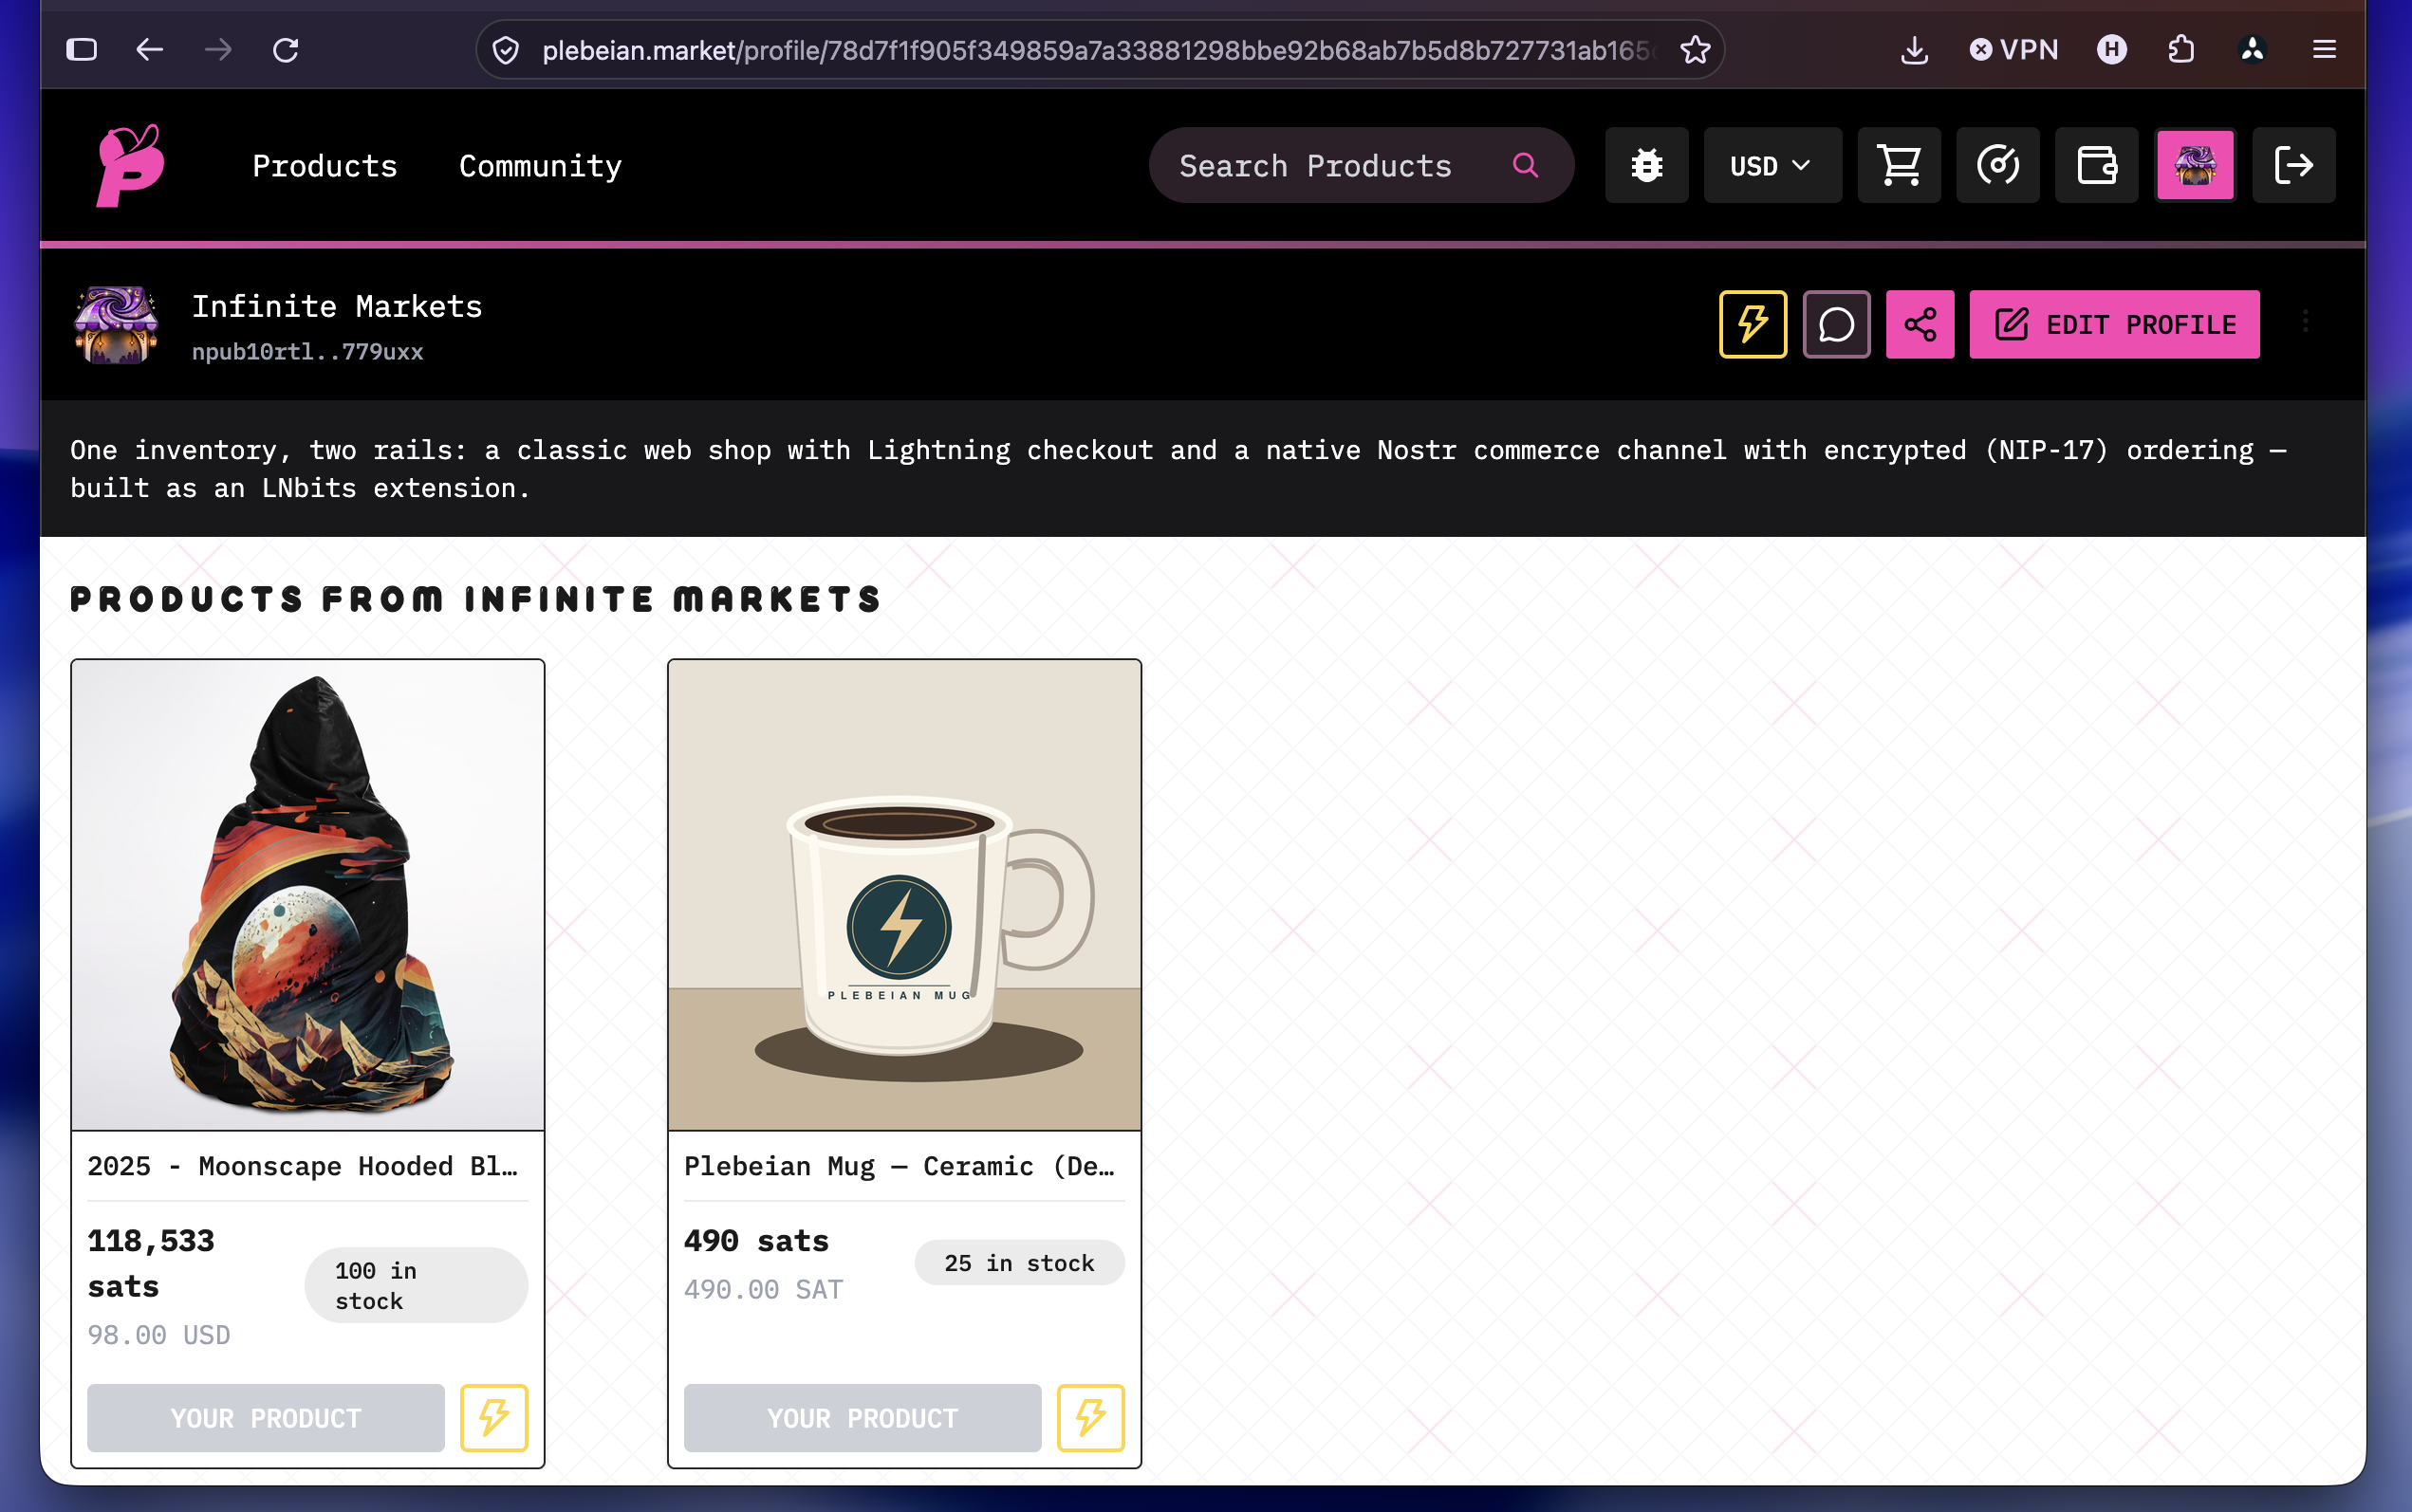Click the EDIT PROFILE button
This screenshot has width=2412, height=1512.
tap(2114, 324)
